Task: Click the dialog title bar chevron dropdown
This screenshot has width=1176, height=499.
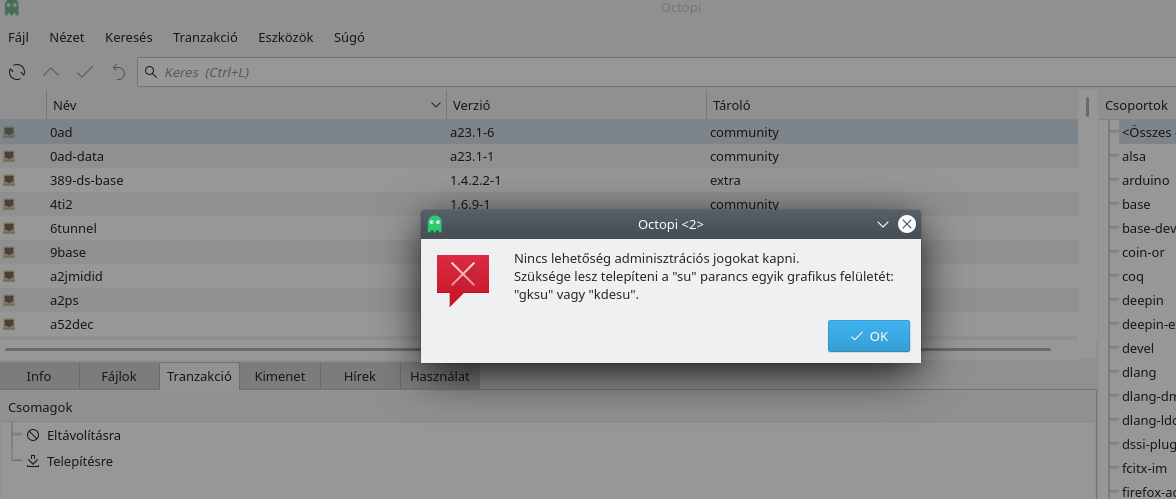Action: coord(883,224)
